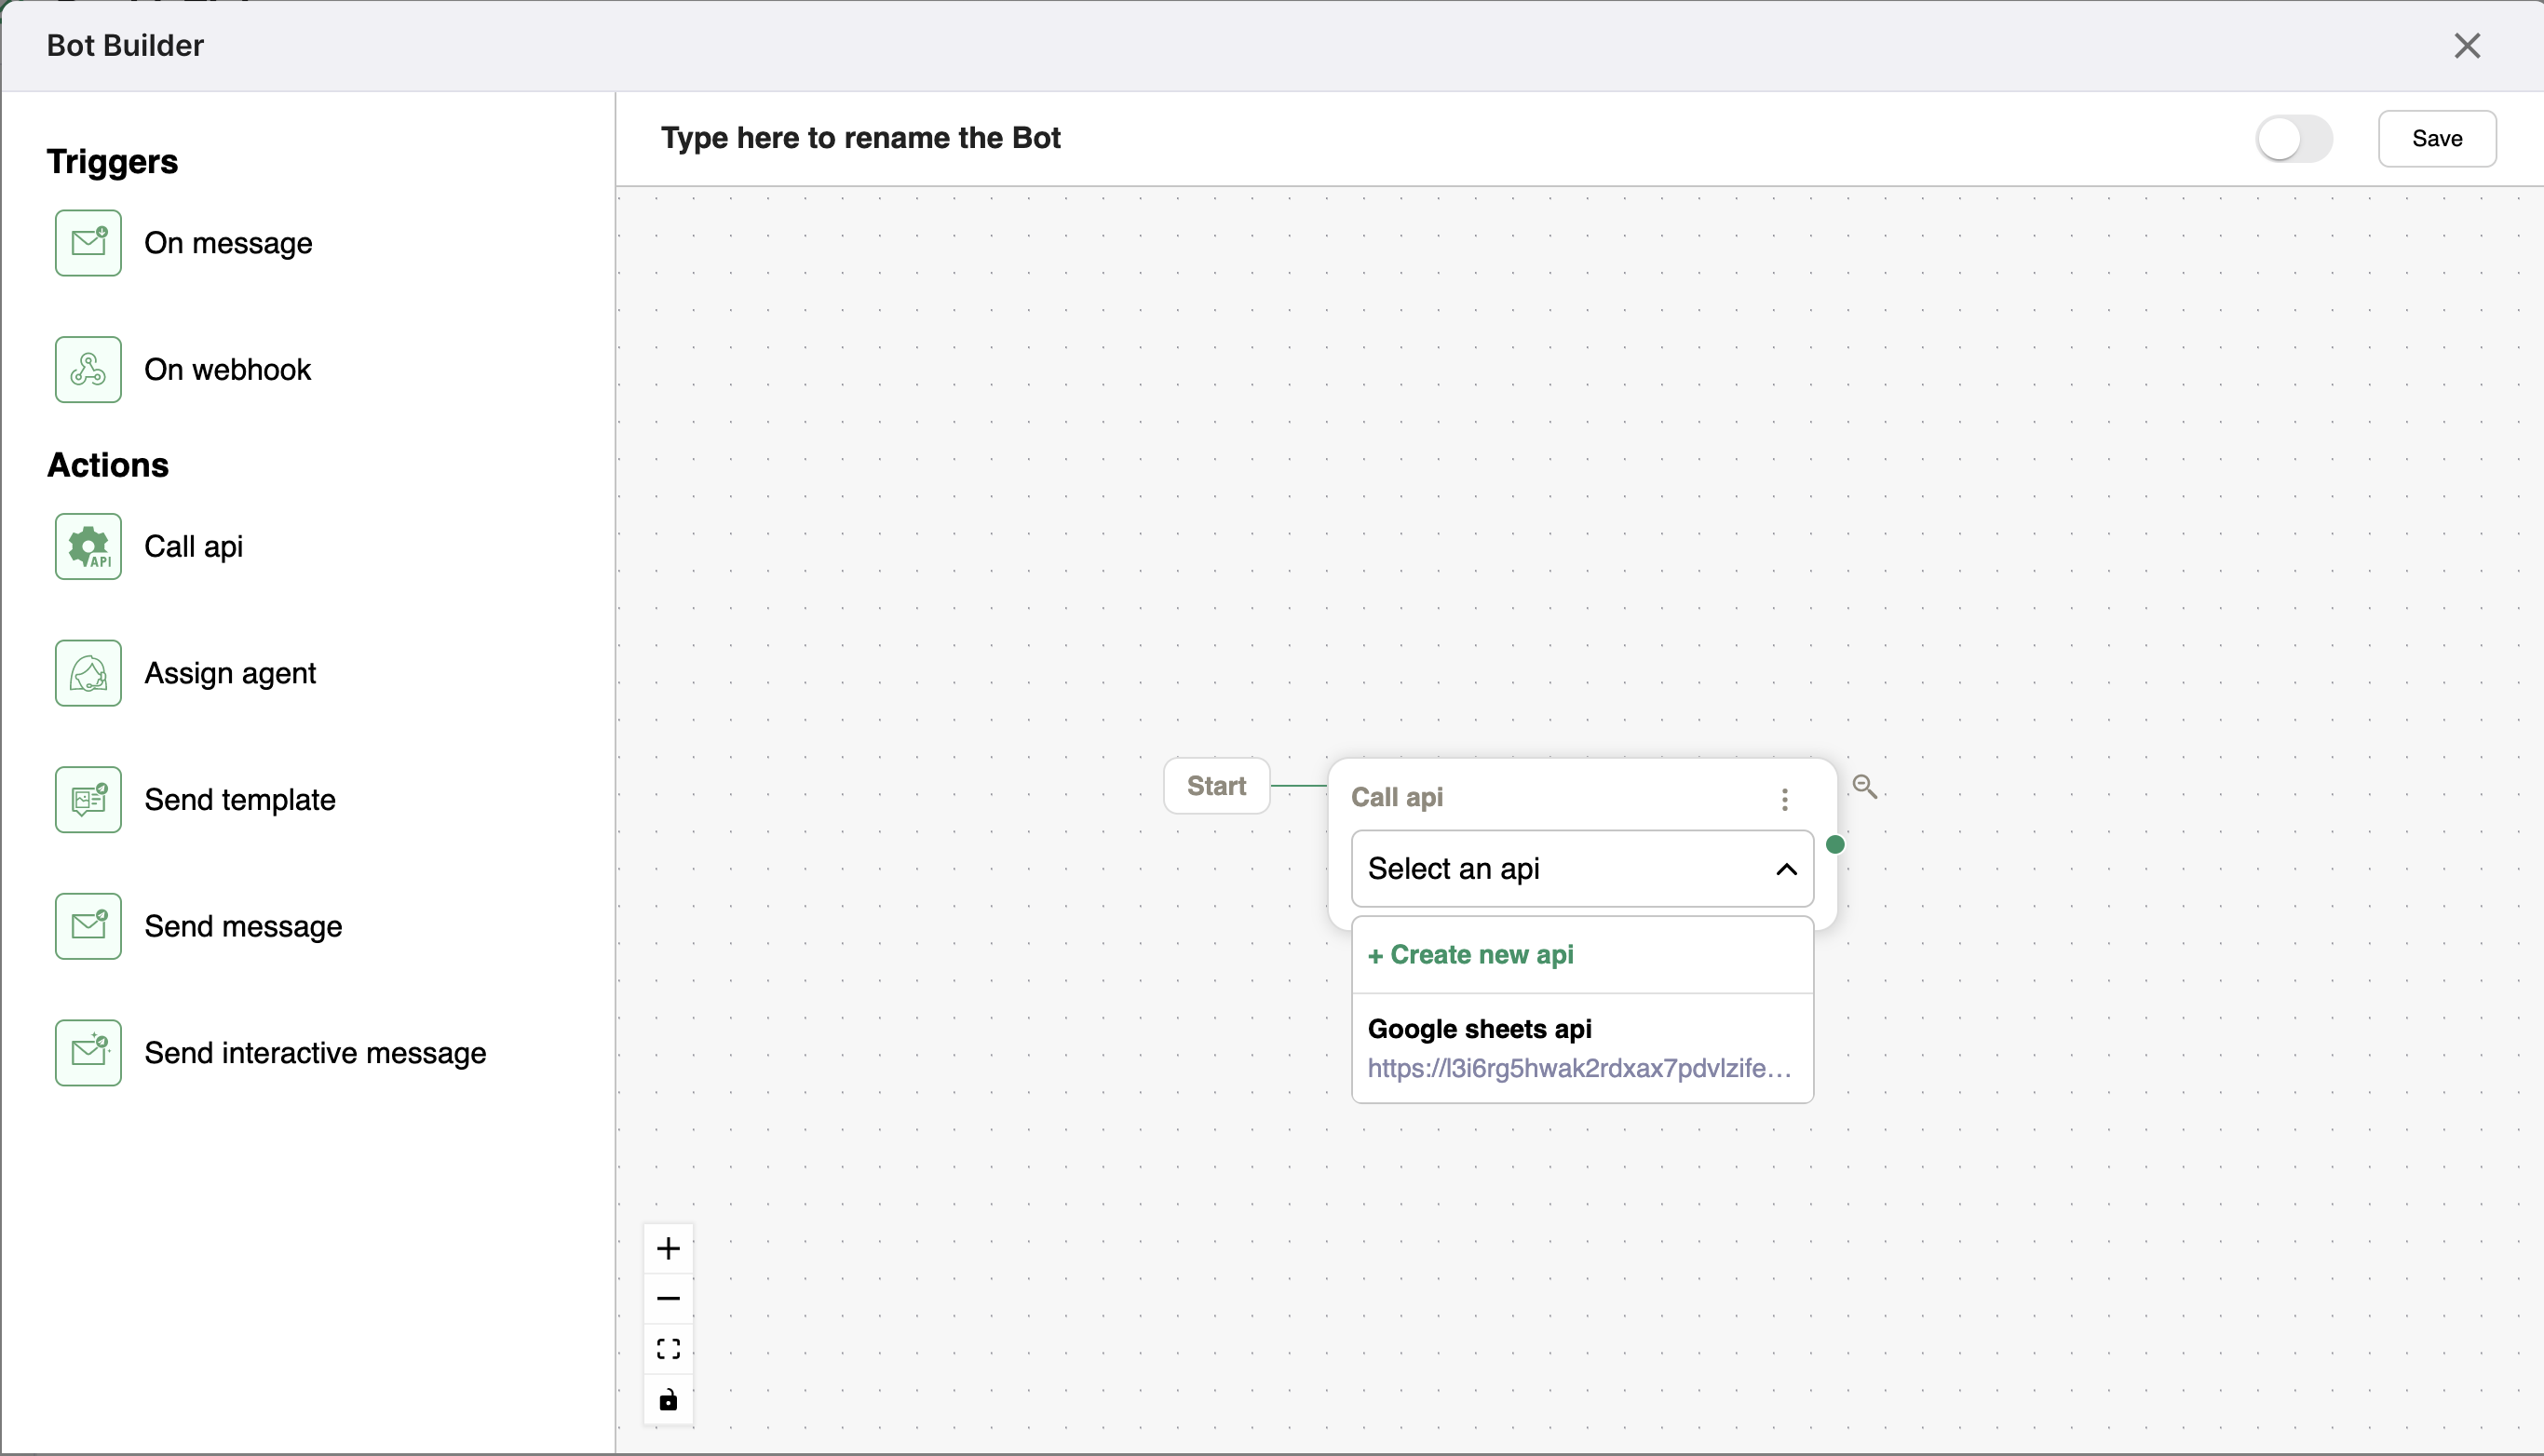Toggle the canvas lock icon

(x=668, y=1400)
